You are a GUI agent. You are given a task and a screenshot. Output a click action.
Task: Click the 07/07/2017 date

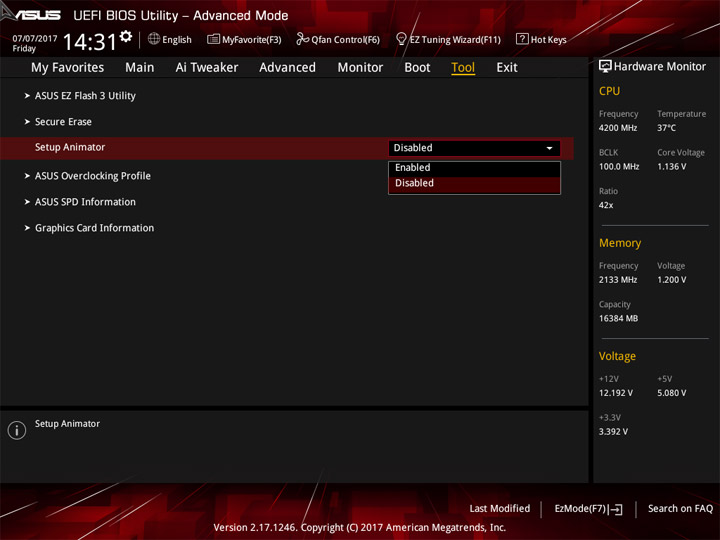pyautogui.click(x=35, y=39)
